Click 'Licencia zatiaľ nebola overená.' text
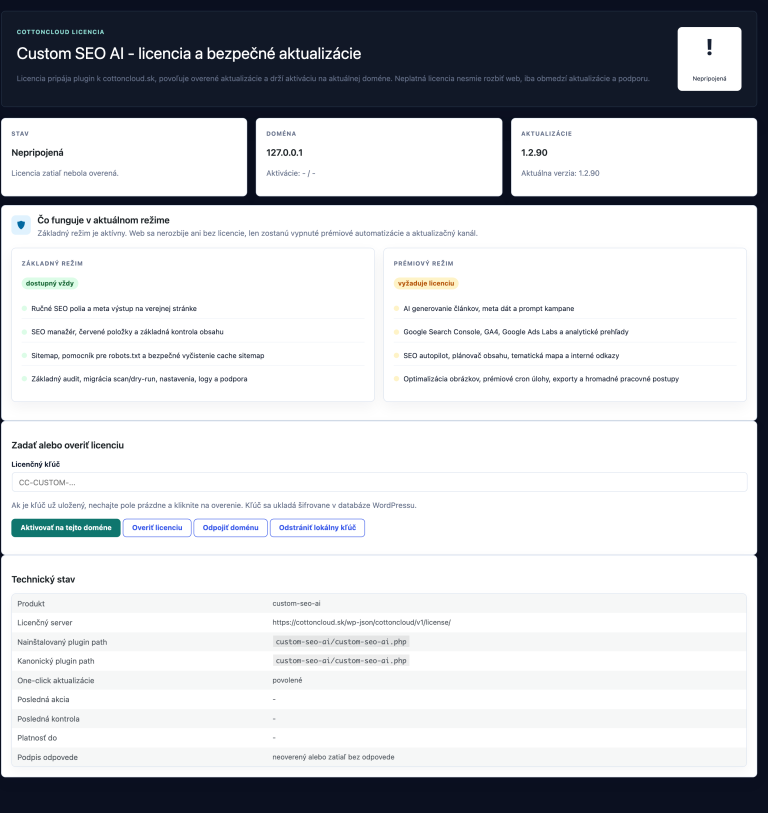The width and height of the screenshot is (768, 813). coord(65,173)
